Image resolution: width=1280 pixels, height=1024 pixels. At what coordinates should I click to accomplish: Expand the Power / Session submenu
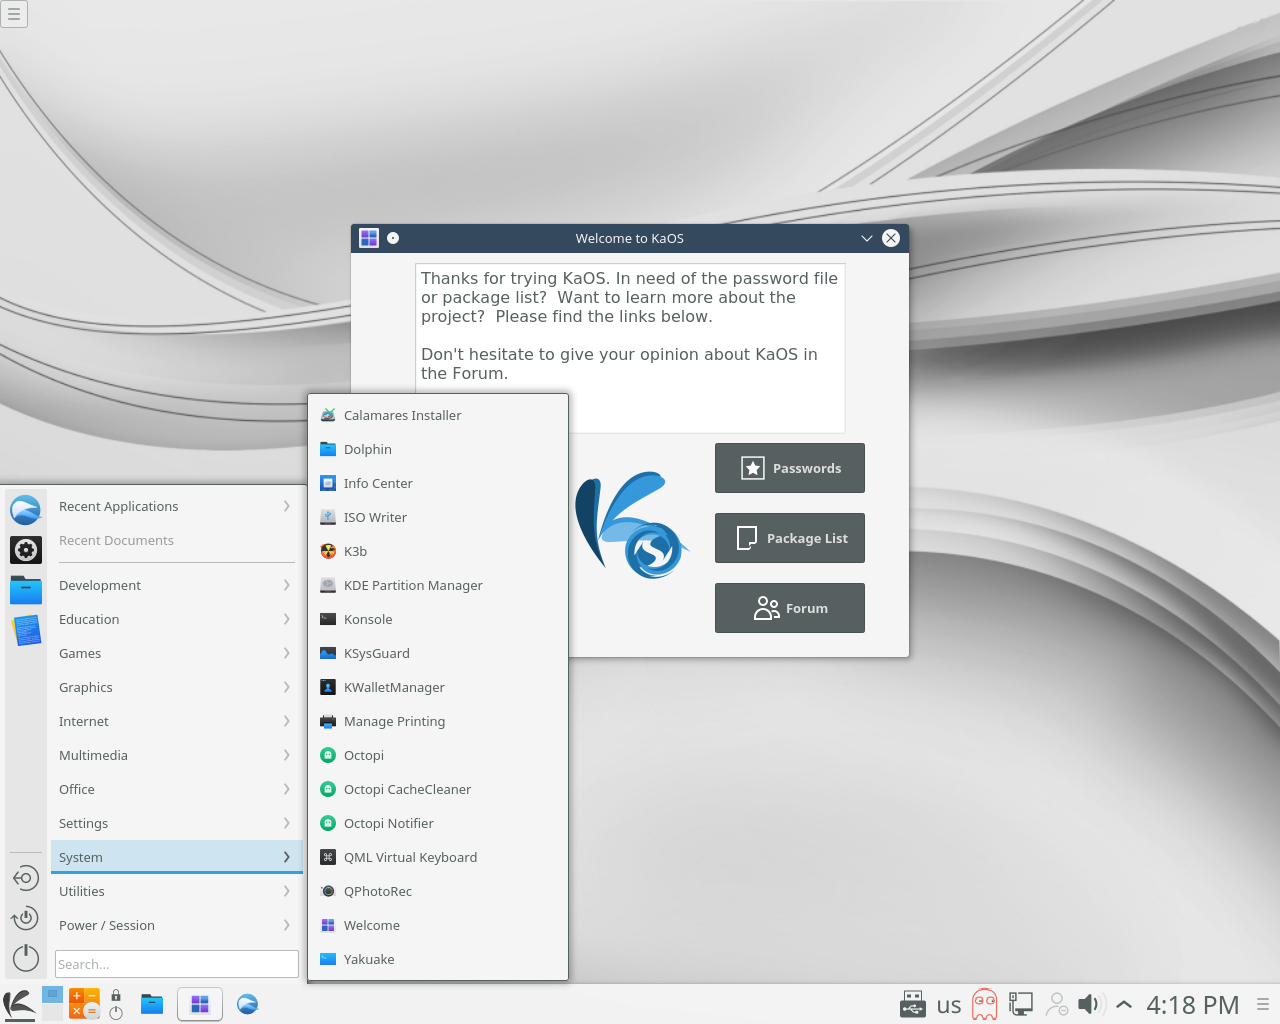(x=176, y=926)
